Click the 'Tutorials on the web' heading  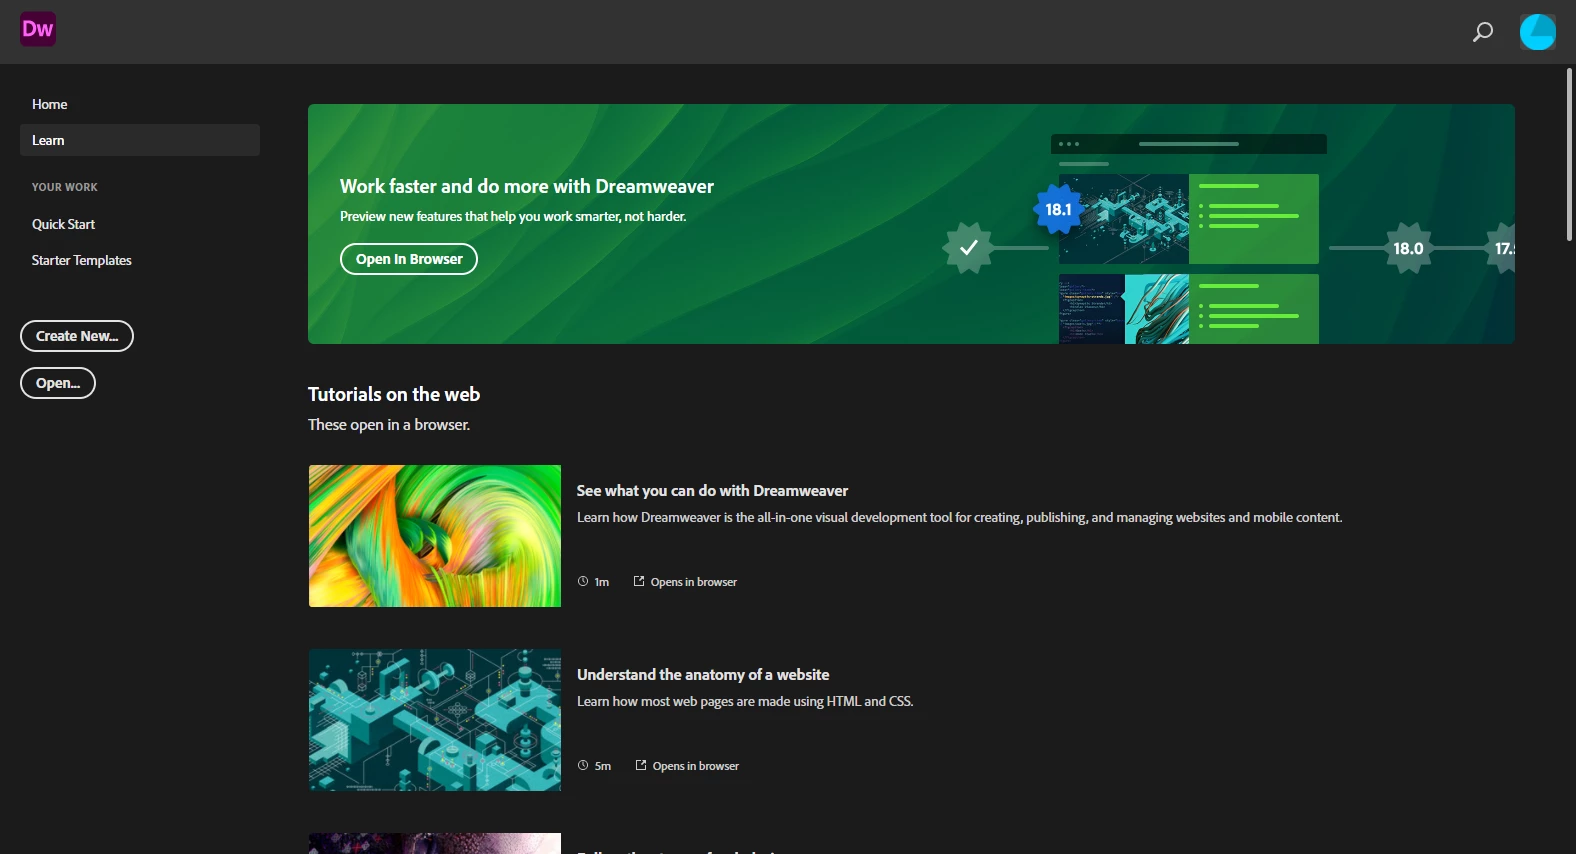394,394
